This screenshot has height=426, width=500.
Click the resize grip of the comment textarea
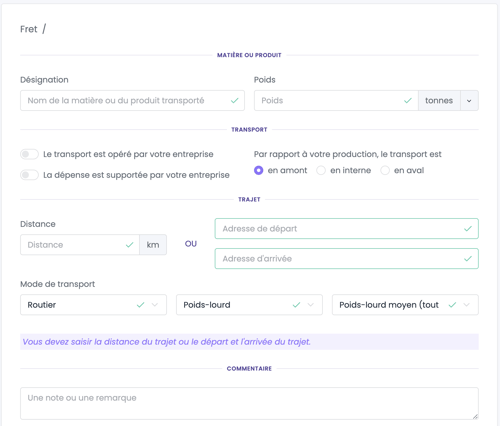point(475,416)
